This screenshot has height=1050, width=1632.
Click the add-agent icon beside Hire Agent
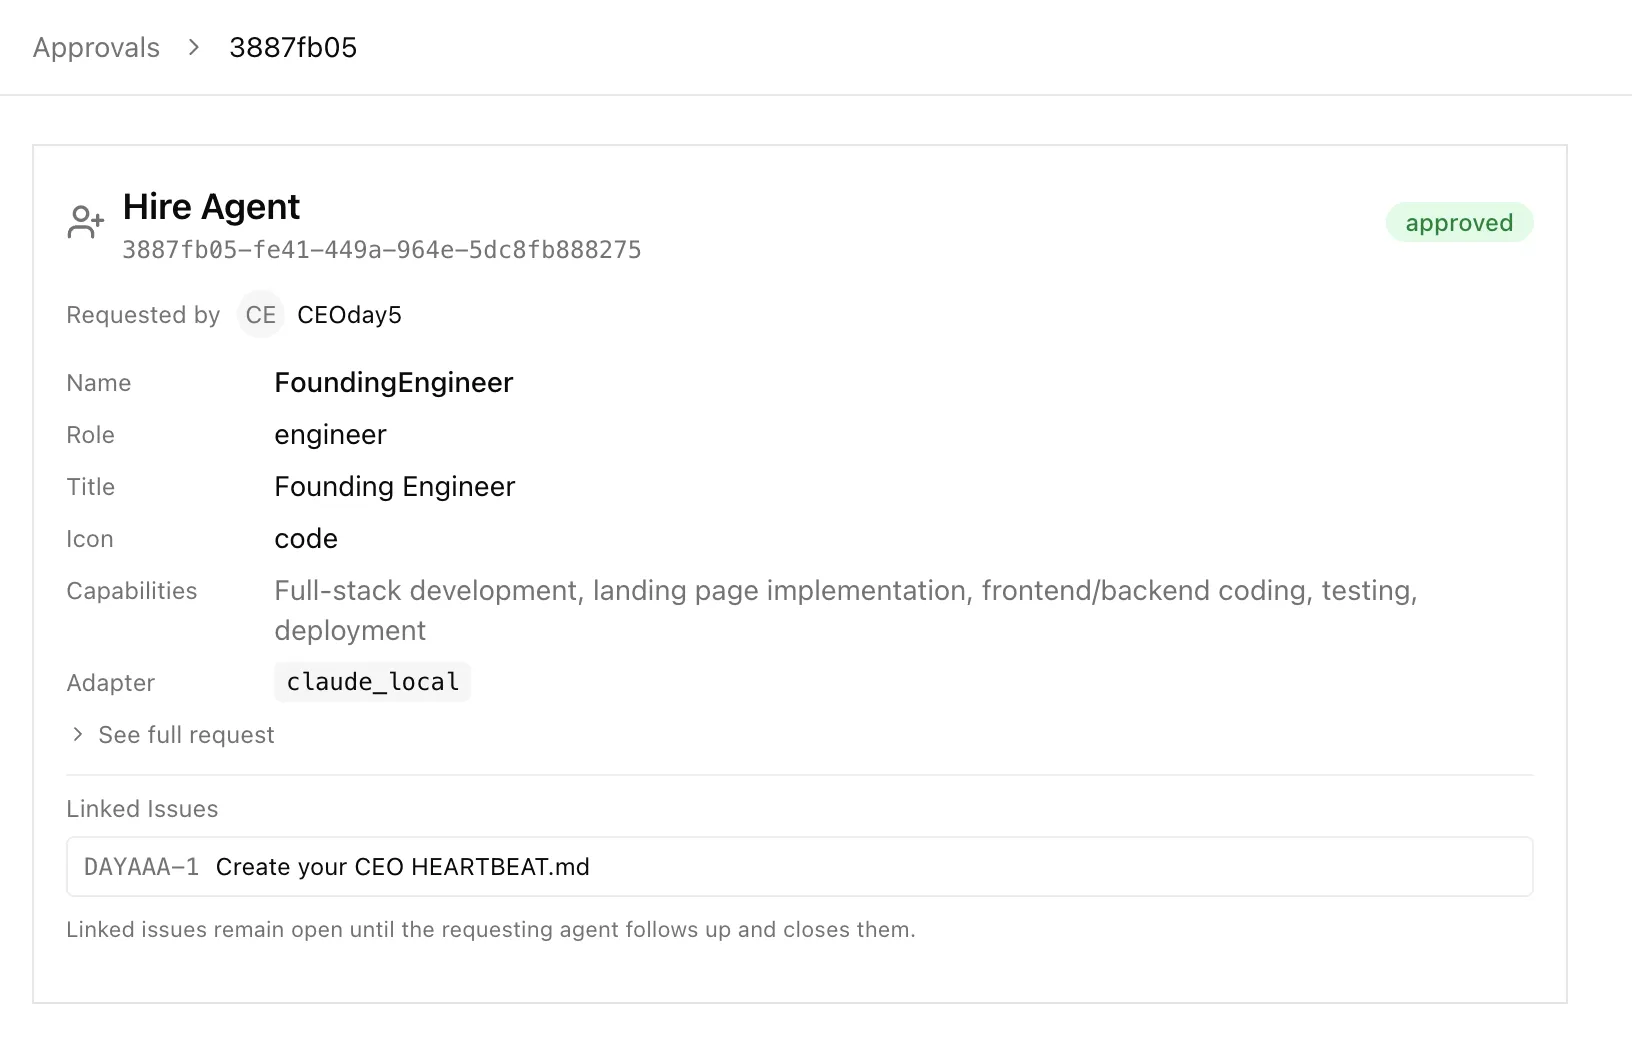click(x=84, y=222)
